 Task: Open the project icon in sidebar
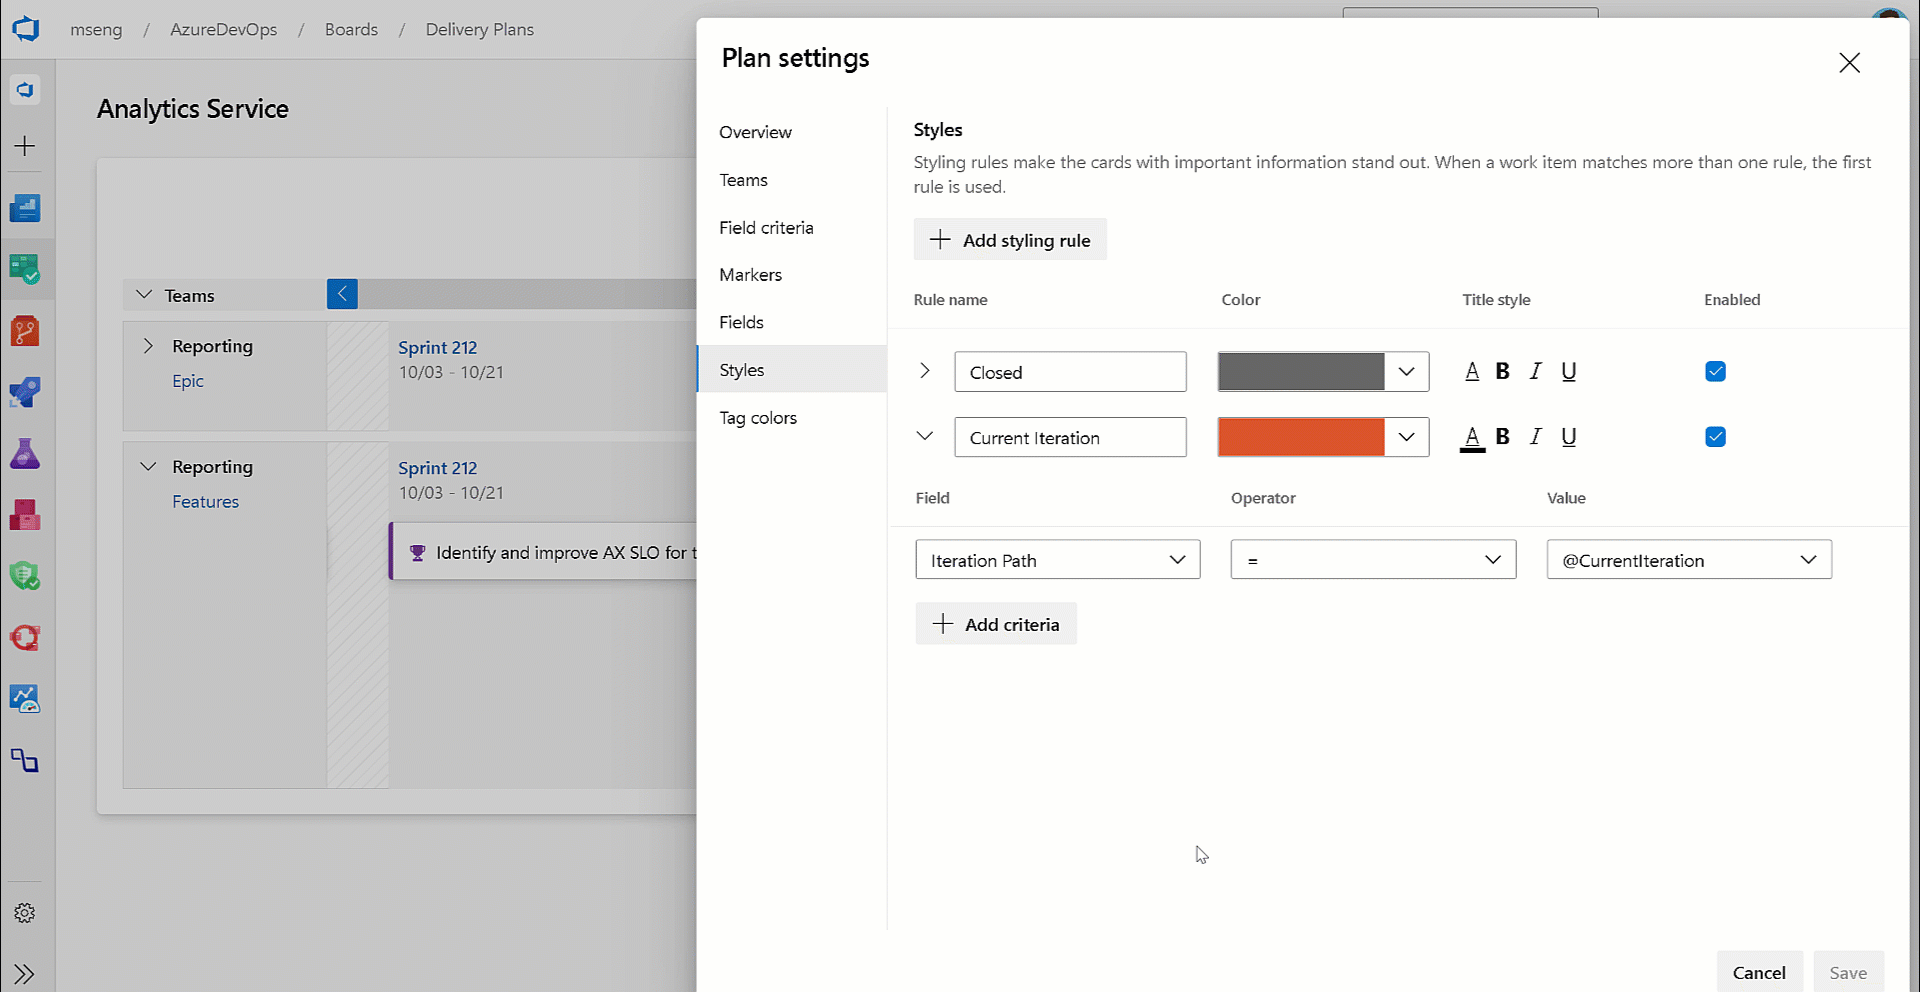[x=25, y=89]
